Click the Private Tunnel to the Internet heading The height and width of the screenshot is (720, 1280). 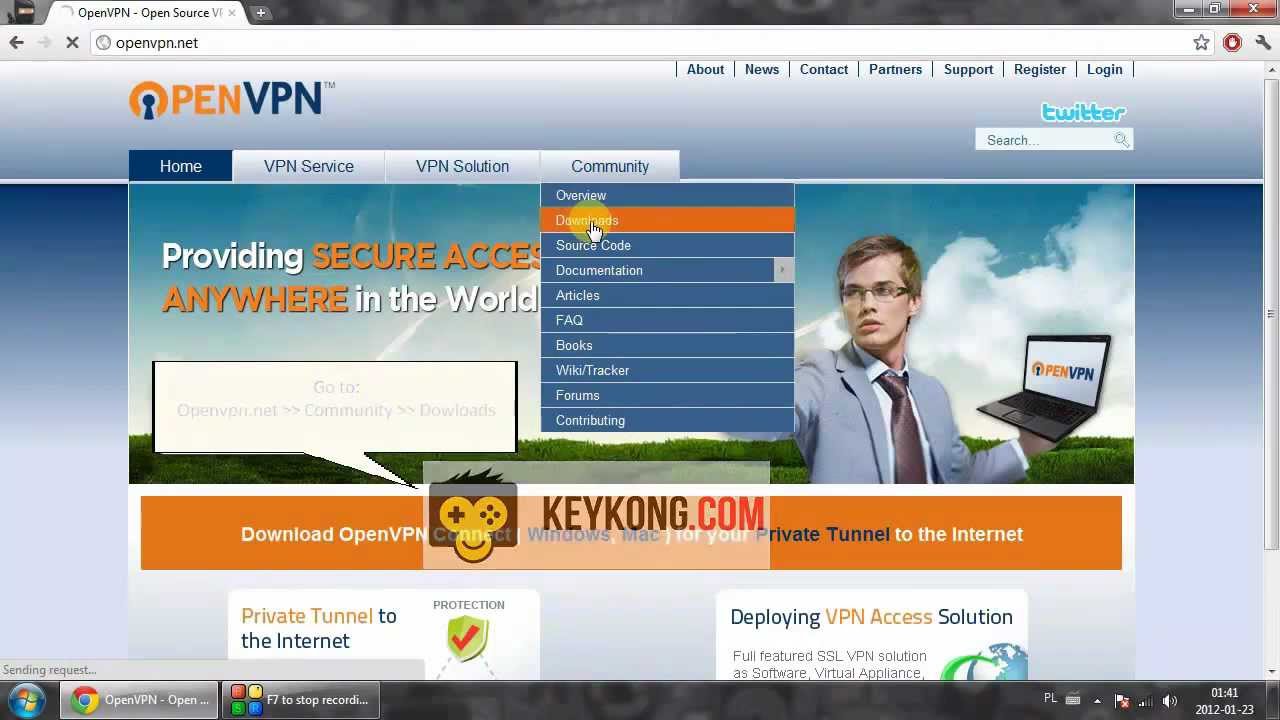tap(319, 628)
